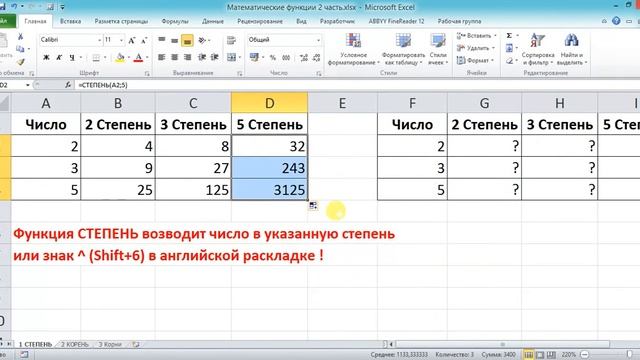The height and width of the screenshot is (360, 640).
Task: Decrease decimal places
Action: point(316,58)
